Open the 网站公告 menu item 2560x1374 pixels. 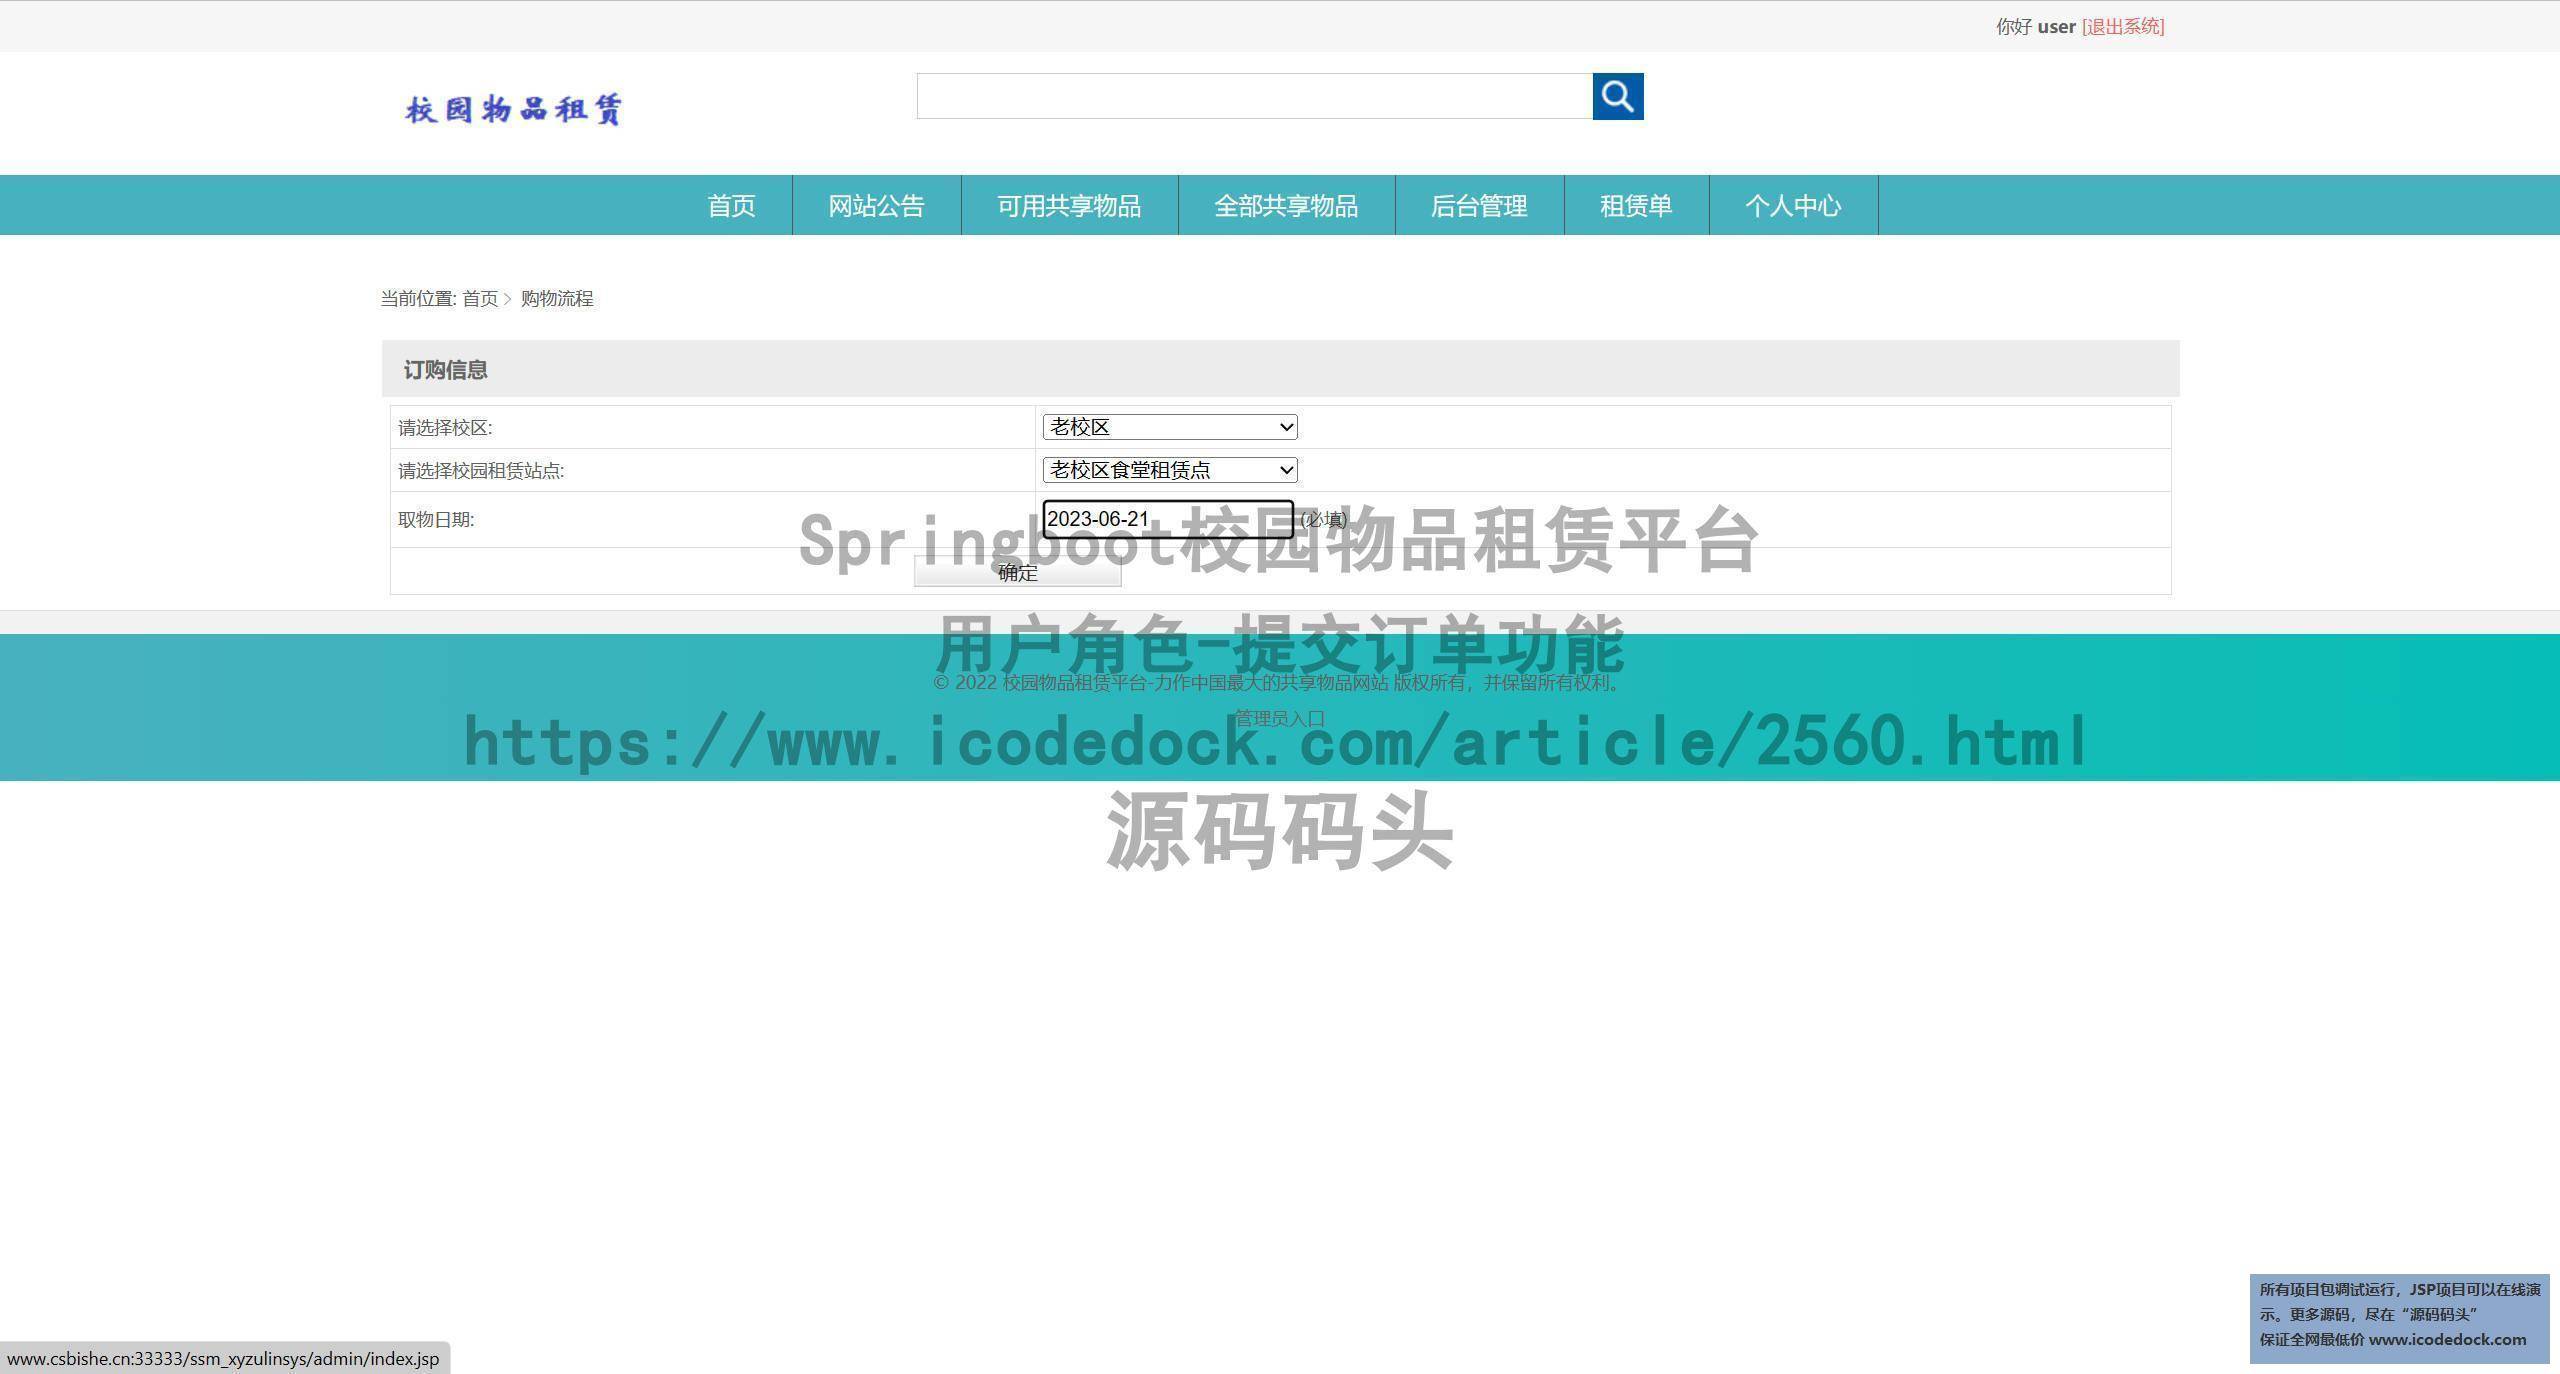(876, 205)
